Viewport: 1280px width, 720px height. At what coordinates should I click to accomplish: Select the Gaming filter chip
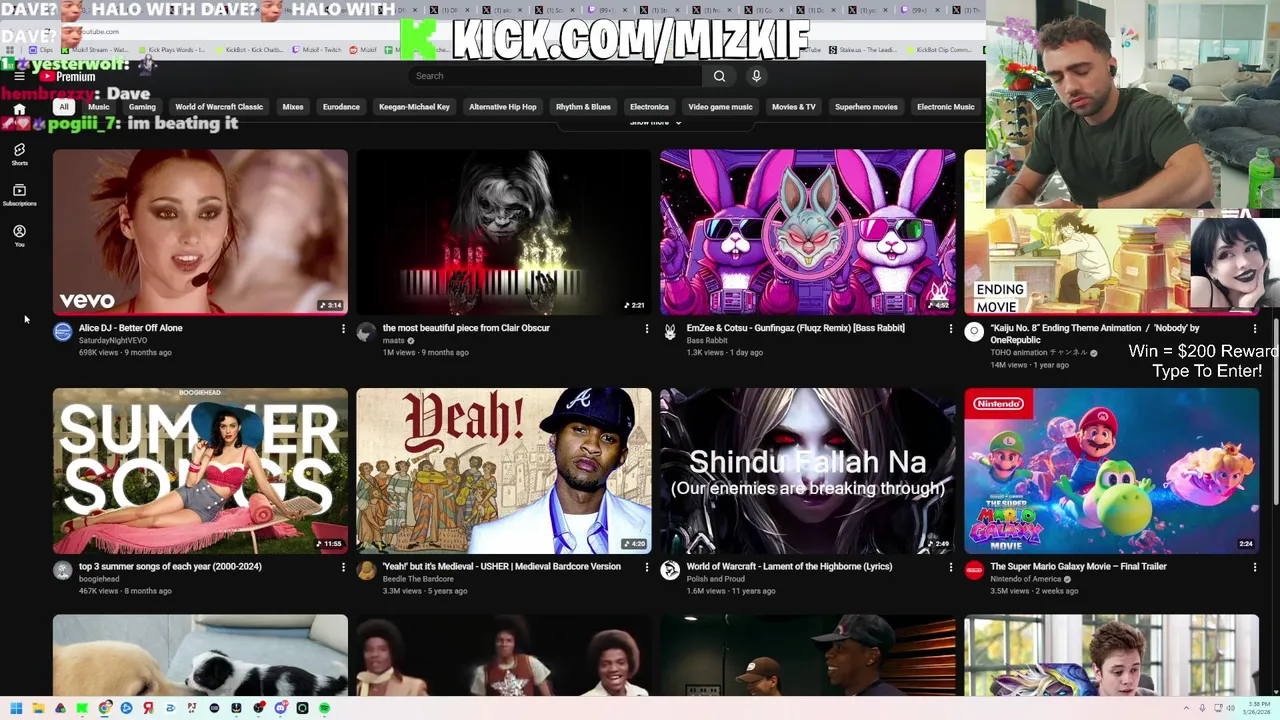click(142, 107)
